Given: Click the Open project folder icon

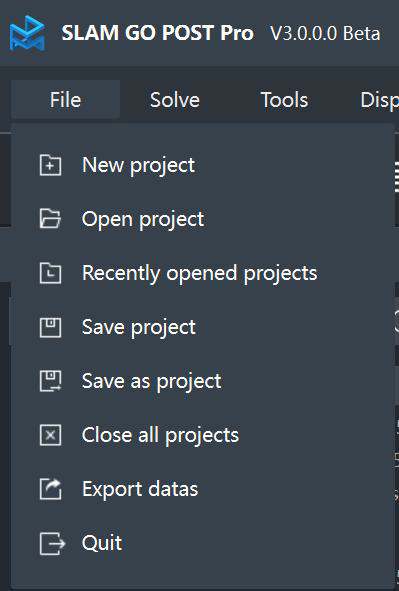Looking at the screenshot, I should [x=50, y=219].
